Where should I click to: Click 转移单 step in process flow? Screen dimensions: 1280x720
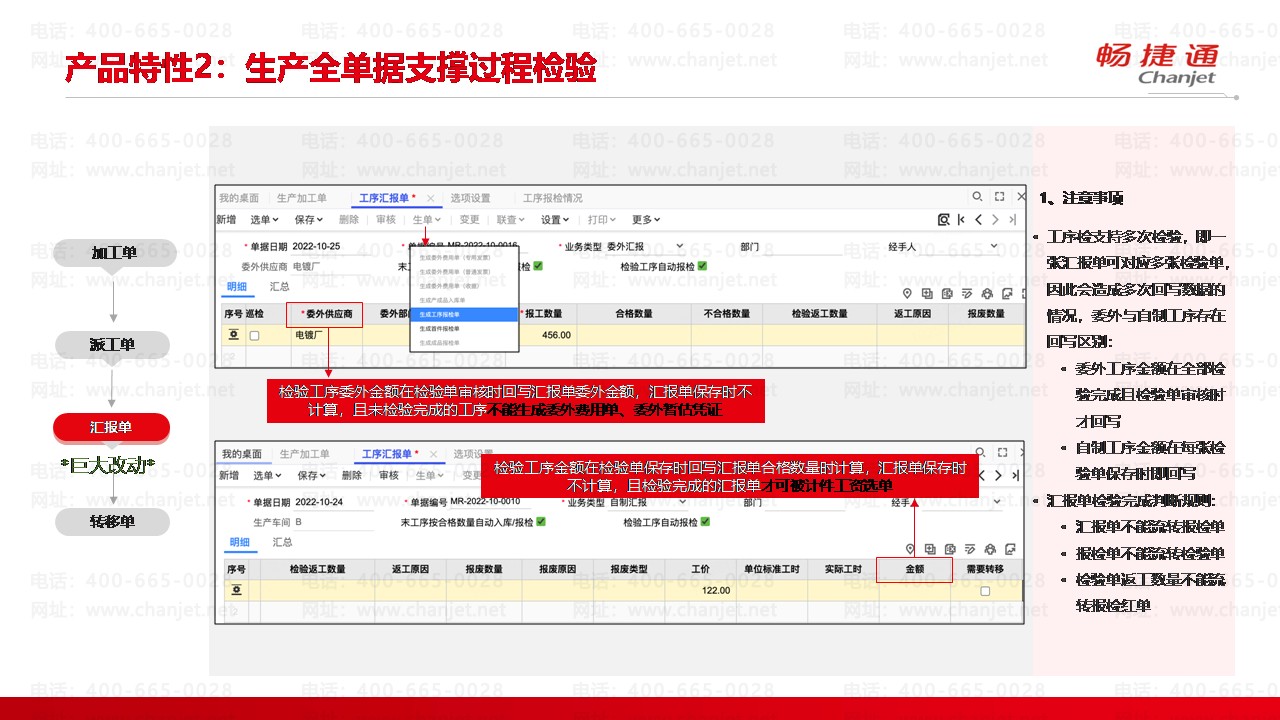click(x=111, y=521)
